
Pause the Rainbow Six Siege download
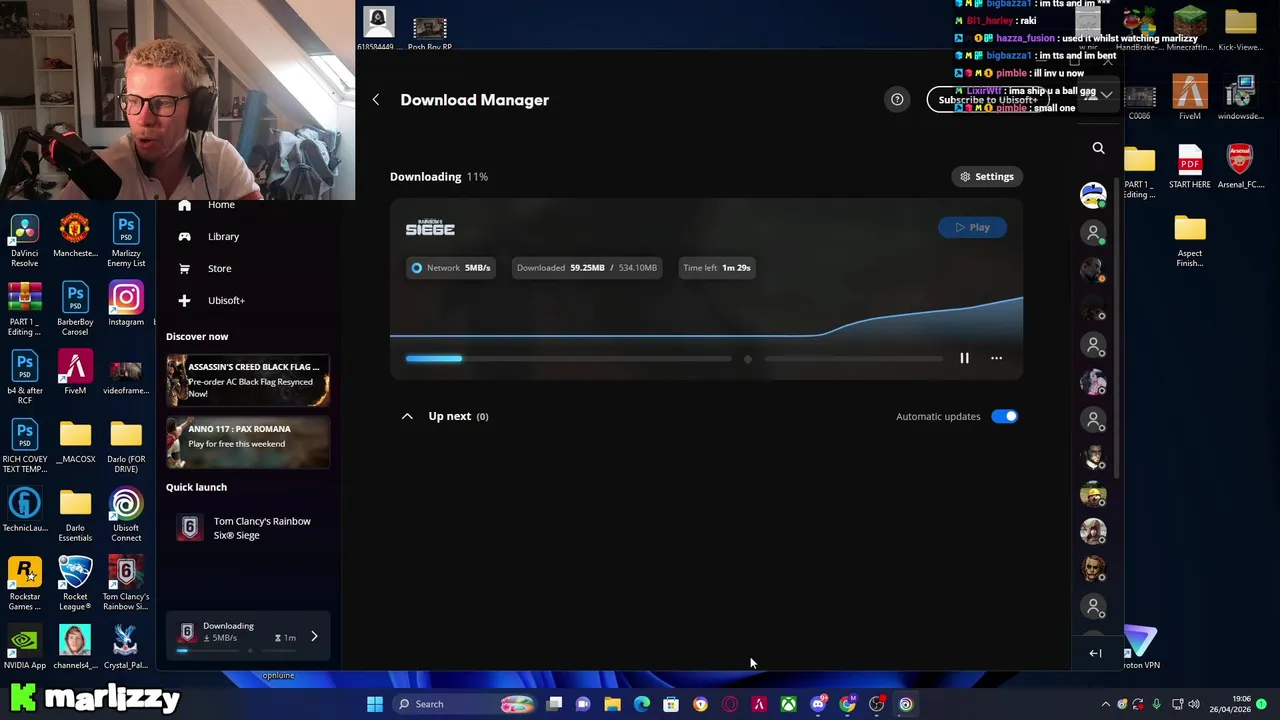click(964, 358)
